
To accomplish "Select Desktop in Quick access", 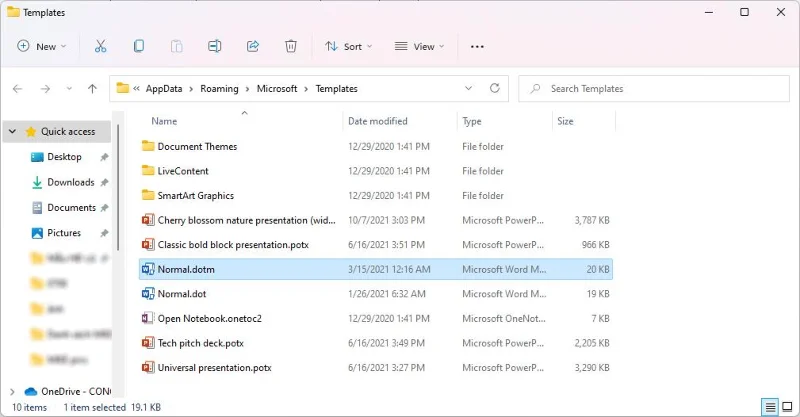I will pyautogui.click(x=64, y=157).
